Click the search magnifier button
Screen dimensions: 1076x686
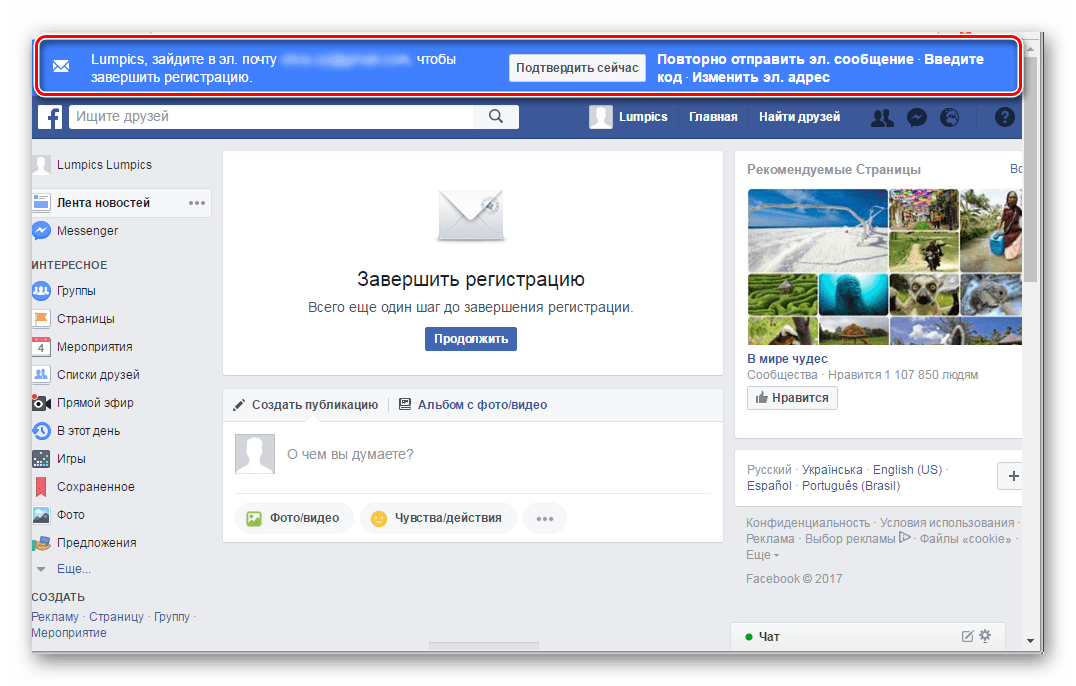496,117
